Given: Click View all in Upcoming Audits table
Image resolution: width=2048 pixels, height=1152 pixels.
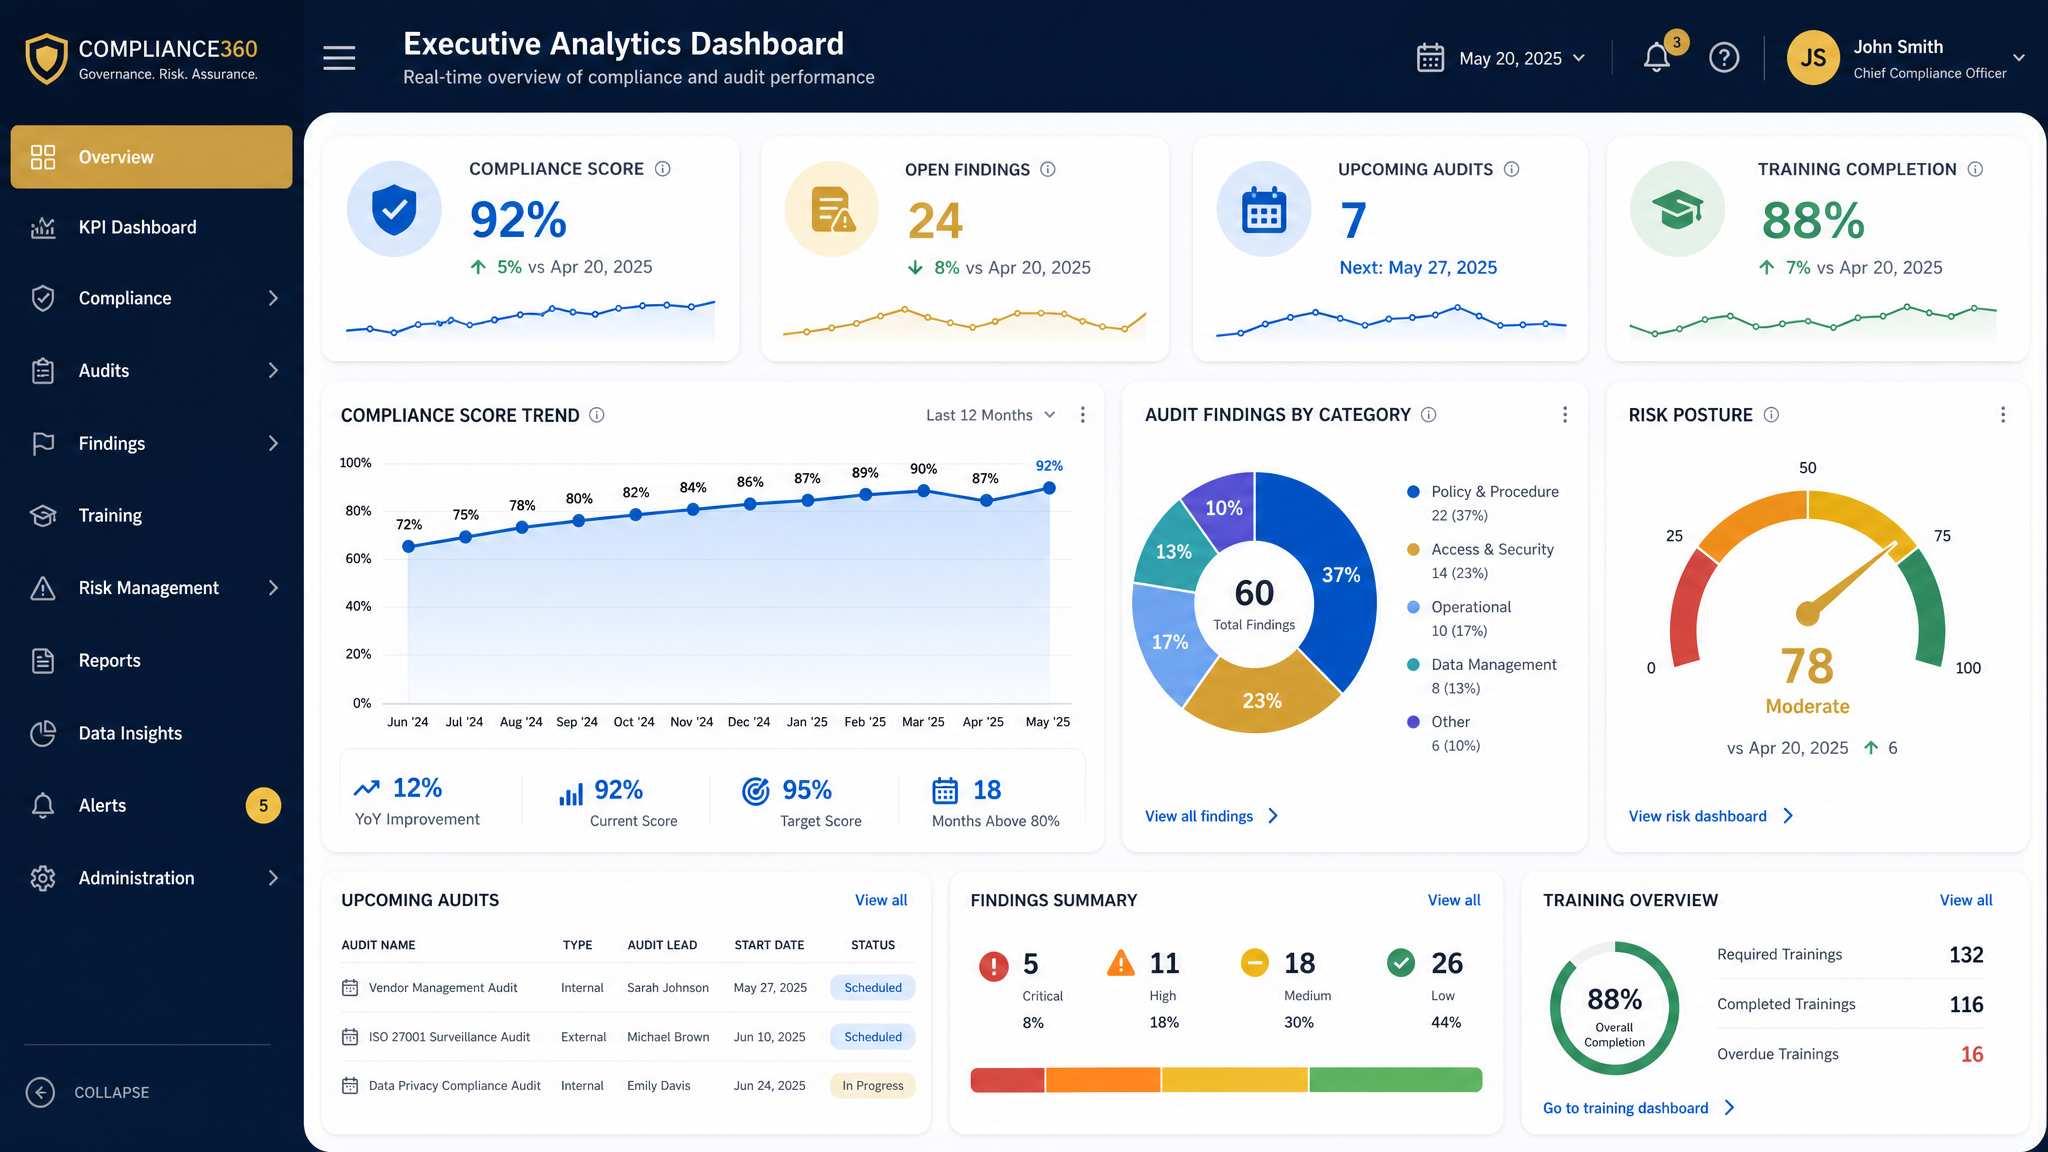Looking at the screenshot, I should click(881, 900).
